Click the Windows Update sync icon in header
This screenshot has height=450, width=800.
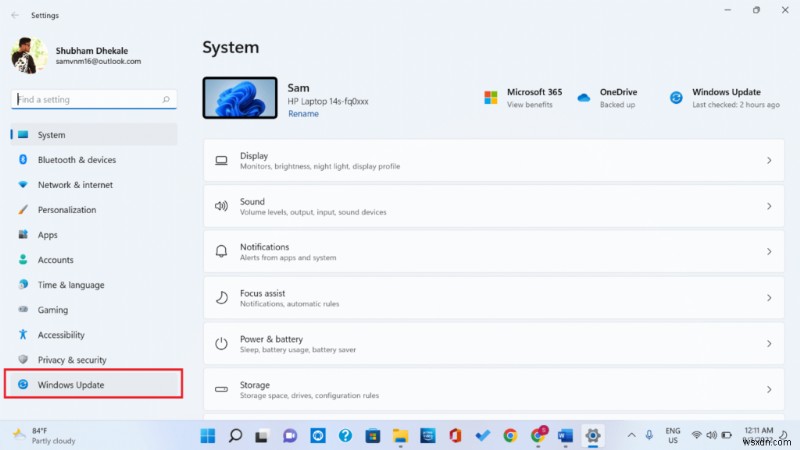point(676,97)
